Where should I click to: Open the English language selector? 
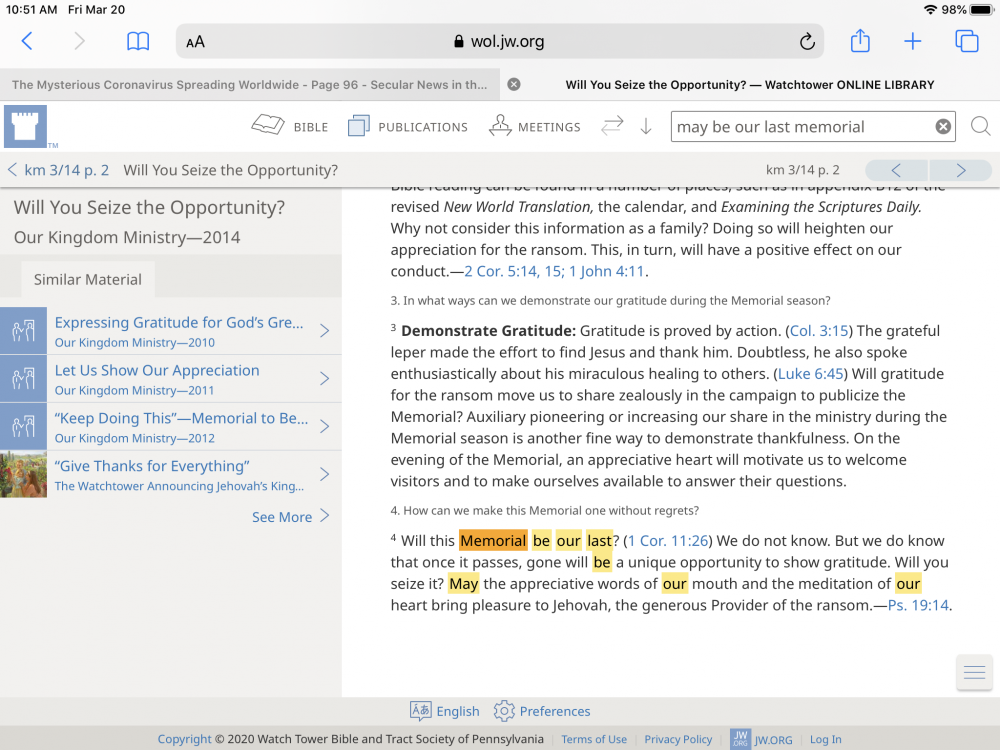445,711
